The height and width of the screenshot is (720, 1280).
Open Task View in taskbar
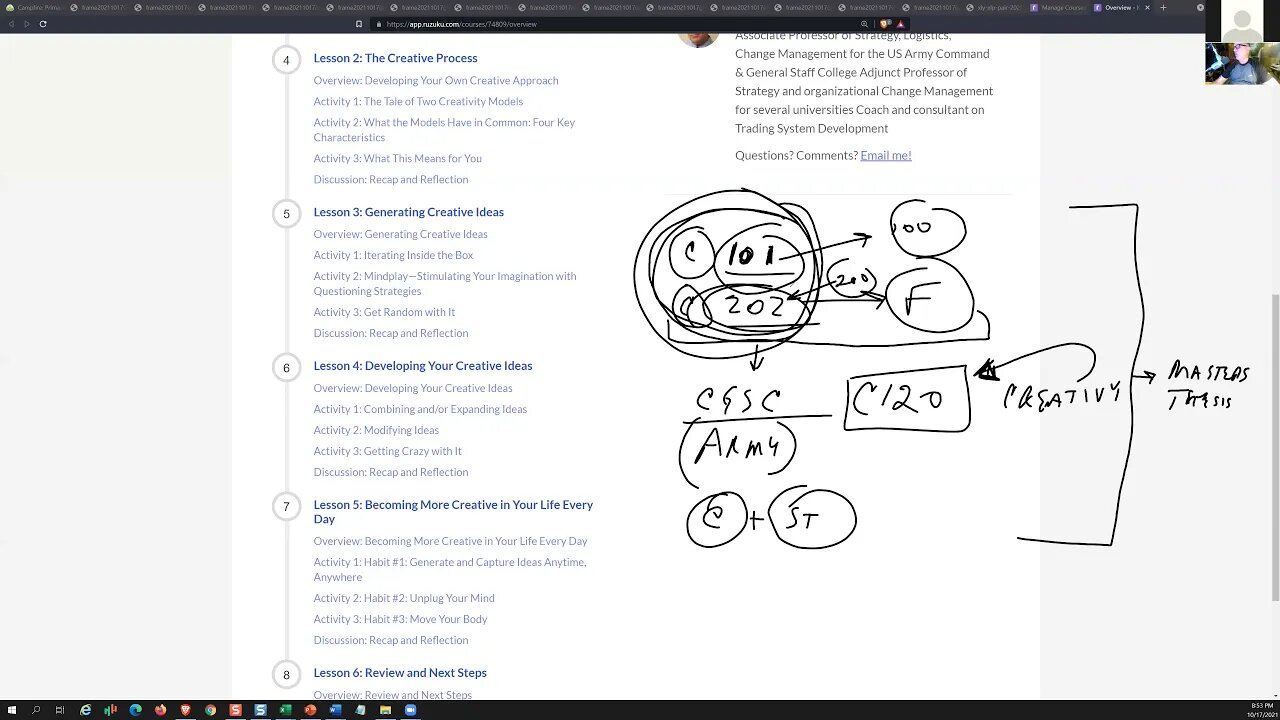[60, 710]
